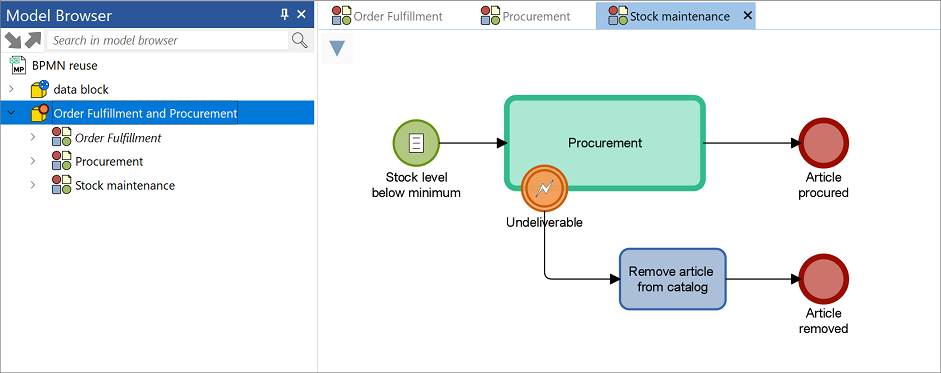Expand the Order Fulfillment tree node
Image resolution: width=941 pixels, height=373 pixels.
[33, 137]
